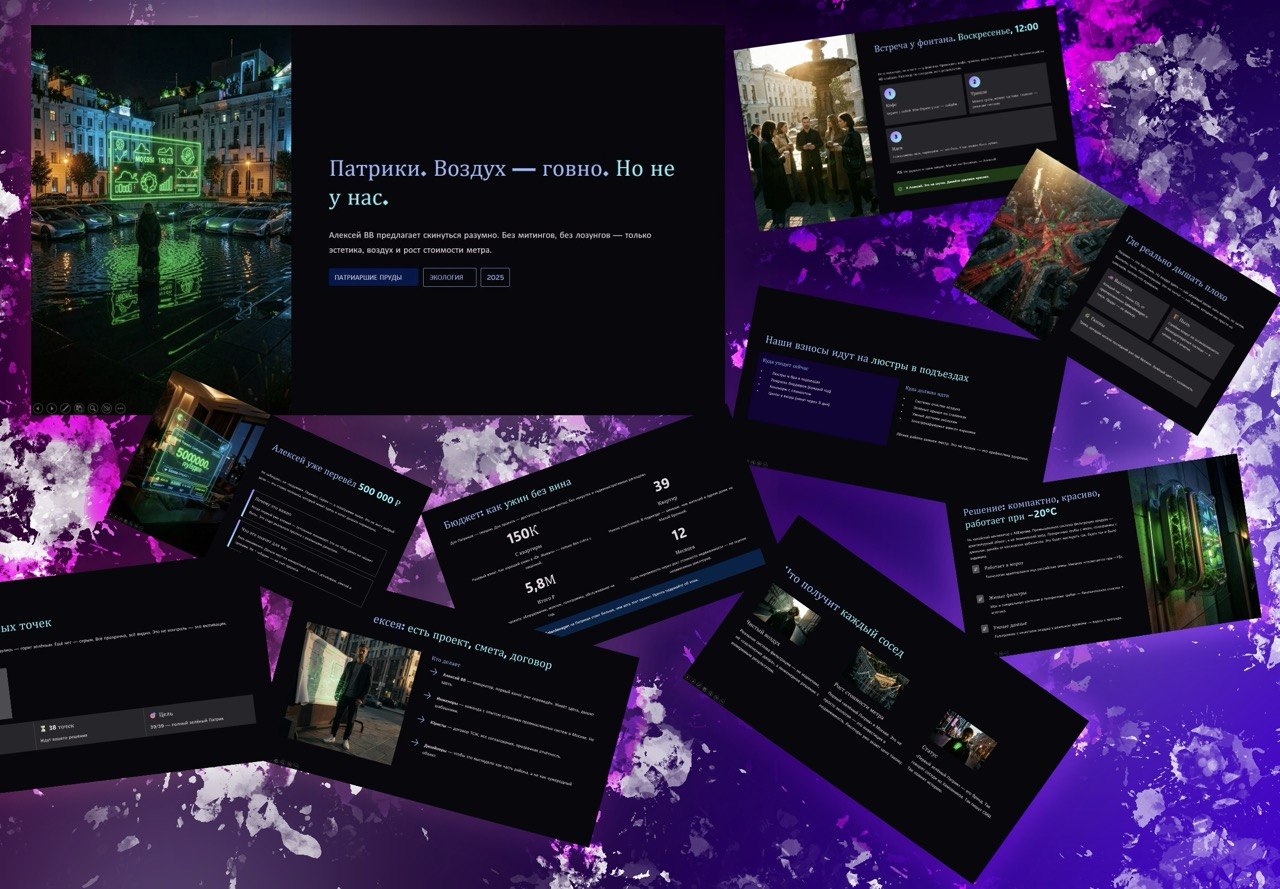Select the neon square night photo on title slide
Screen dimensions: 1280x889
pos(161,218)
